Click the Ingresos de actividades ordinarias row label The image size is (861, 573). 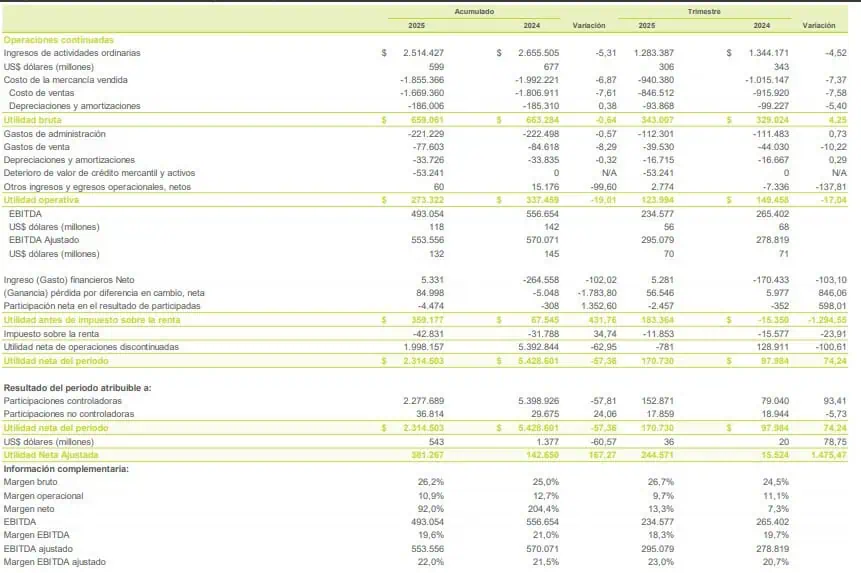(72, 53)
